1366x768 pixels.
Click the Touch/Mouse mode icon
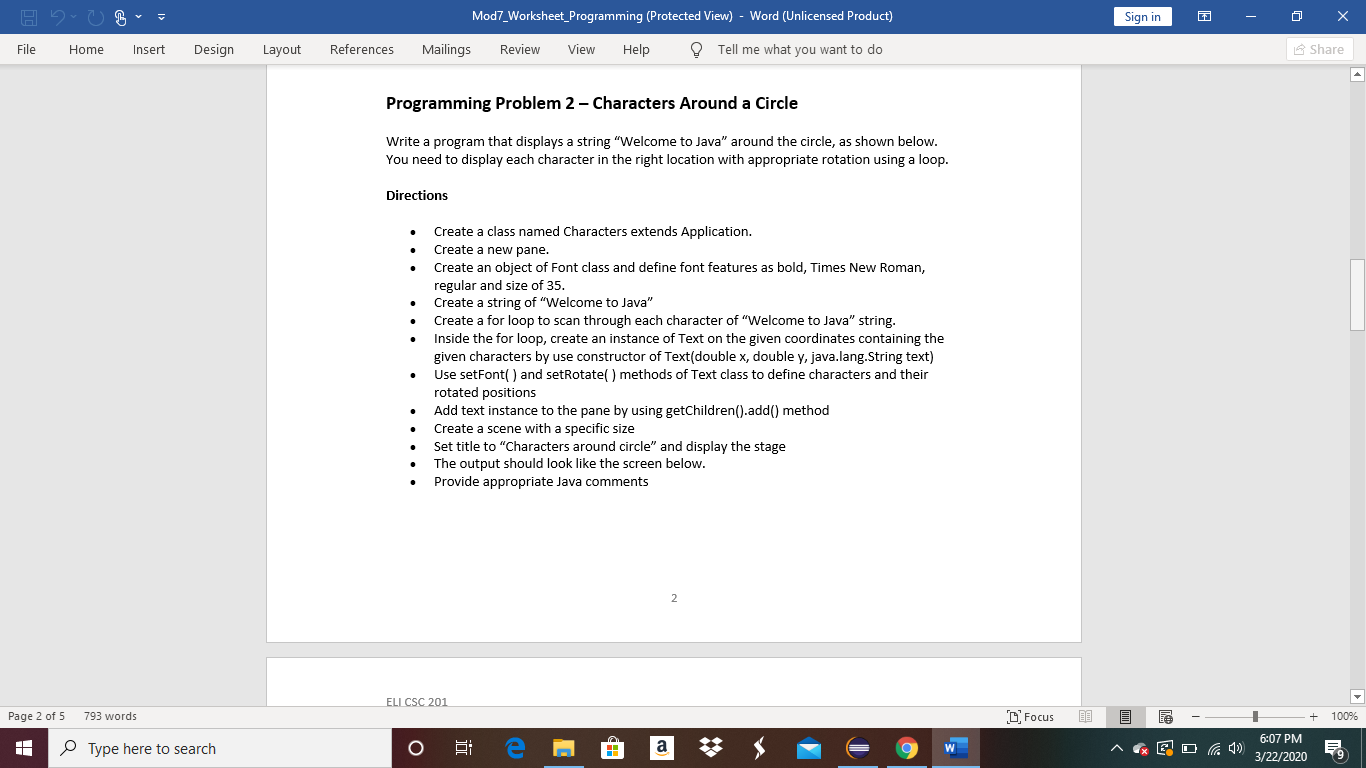(120, 16)
